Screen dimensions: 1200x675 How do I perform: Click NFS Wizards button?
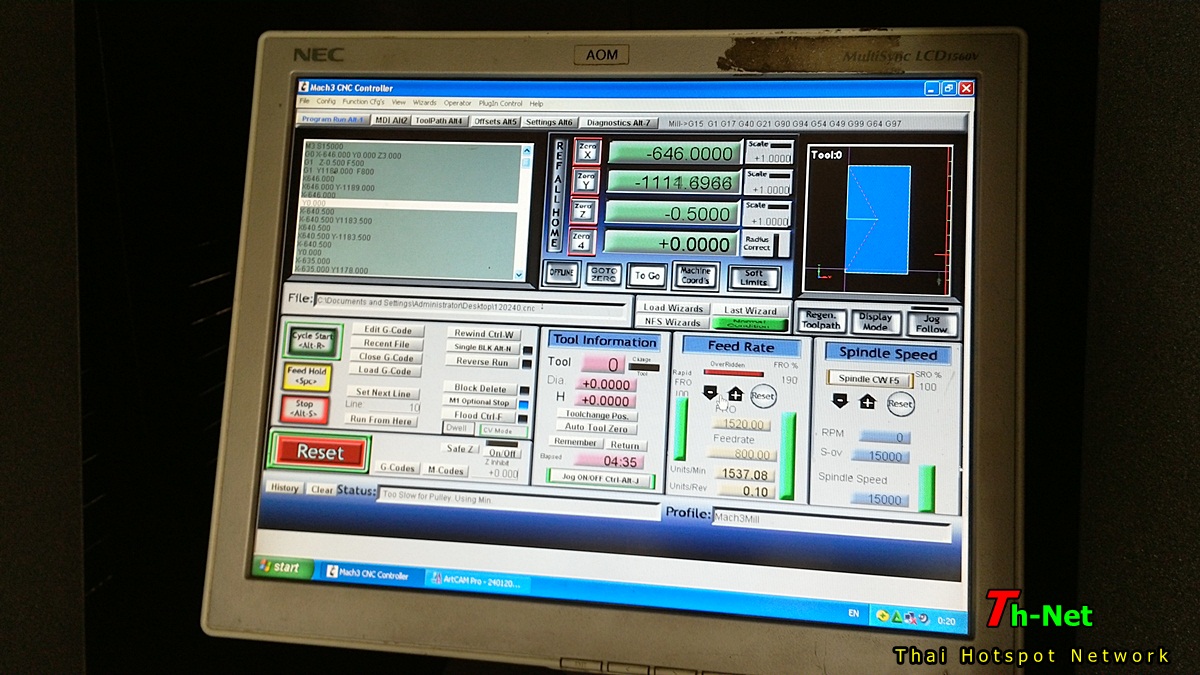pyautogui.click(x=672, y=323)
